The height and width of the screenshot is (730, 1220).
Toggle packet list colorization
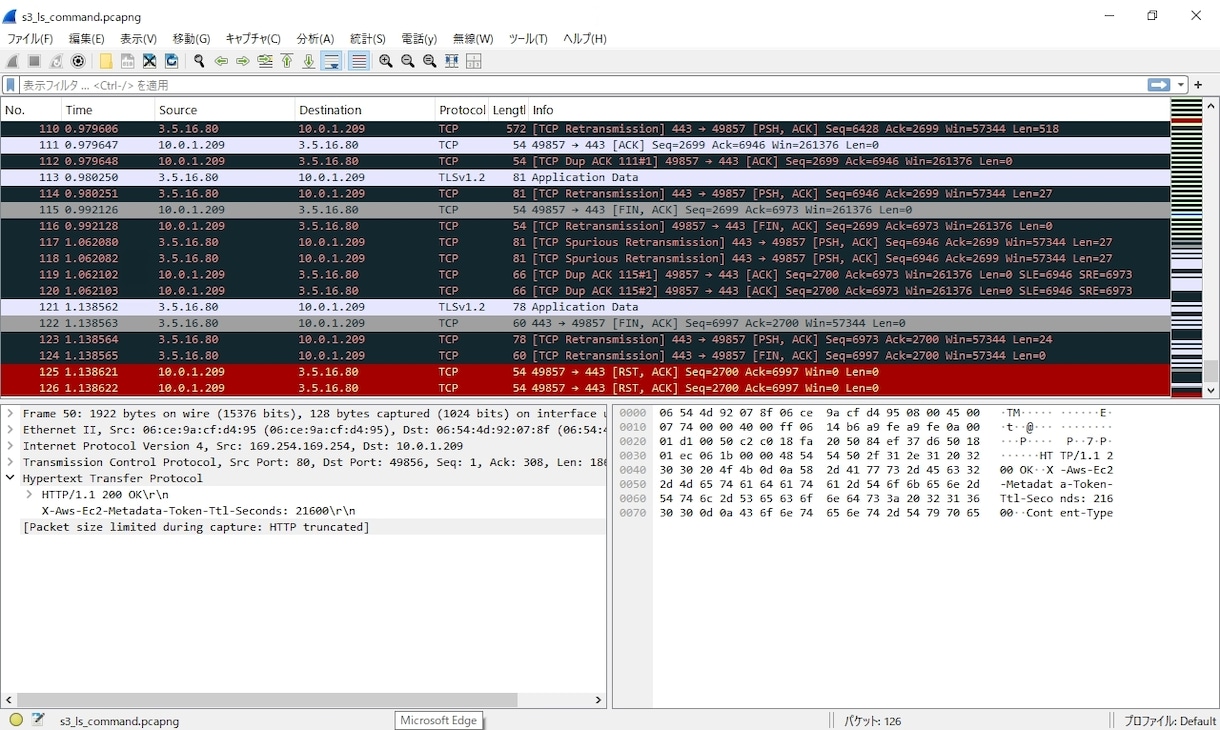tap(359, 61)
